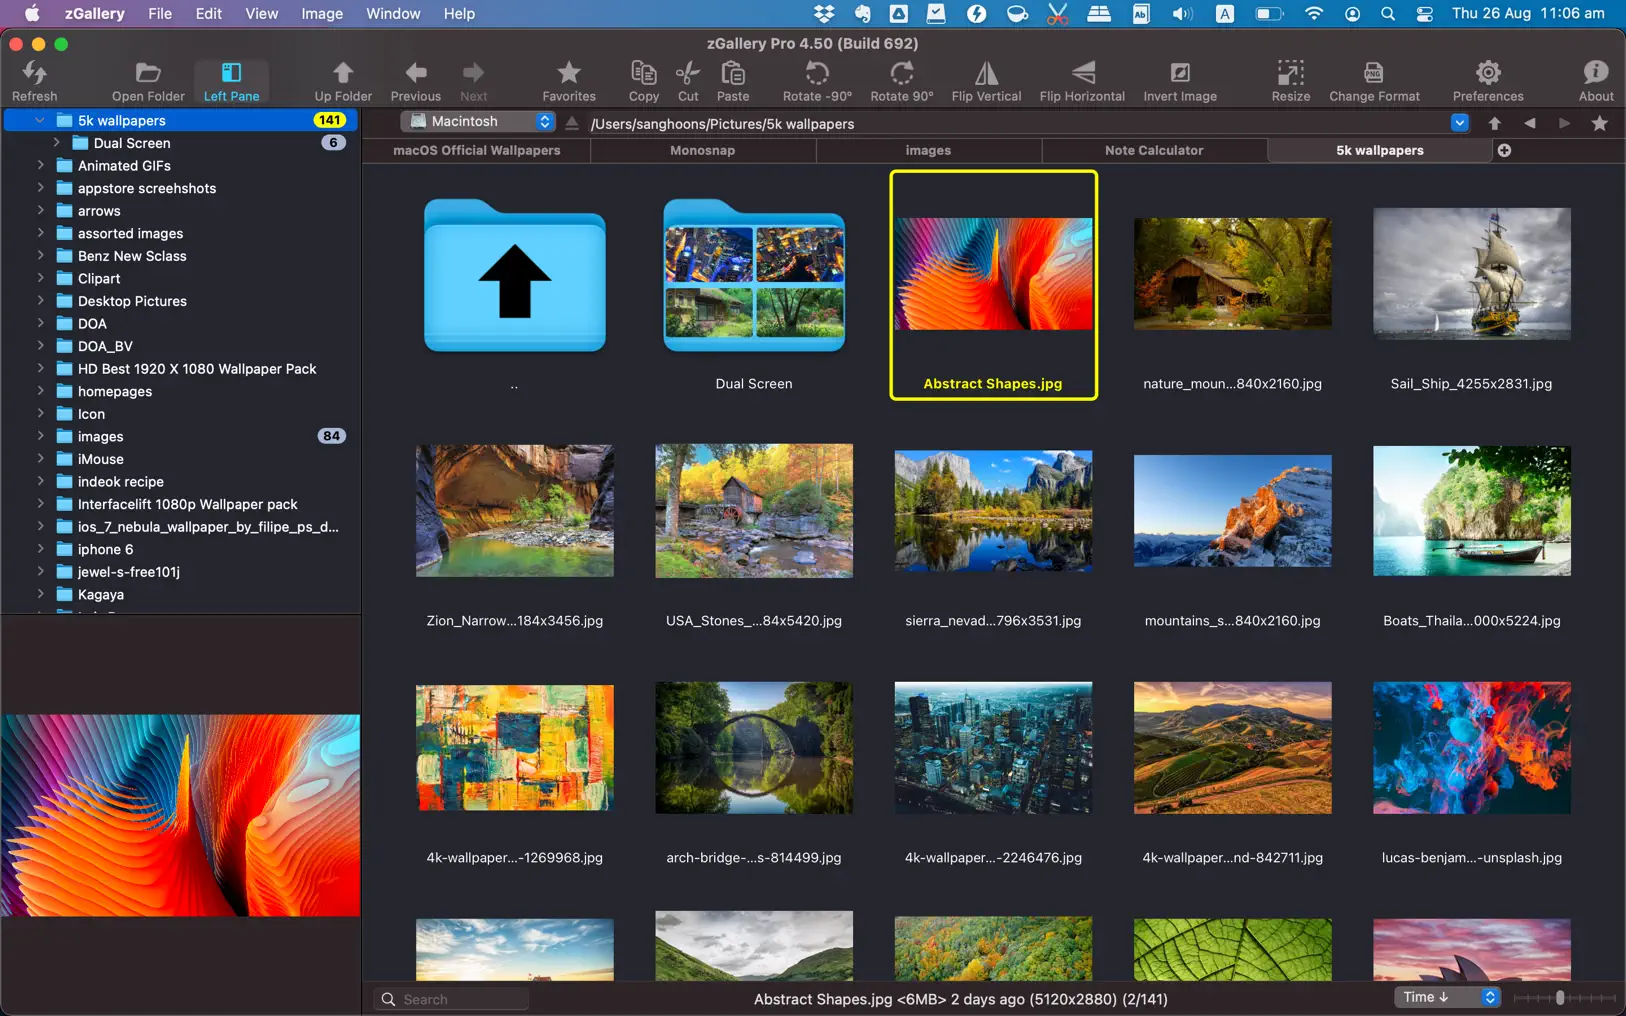Apply Flip Horizontal to image
Viewport: 1626px width, 1016px height.
point(1082,80)
